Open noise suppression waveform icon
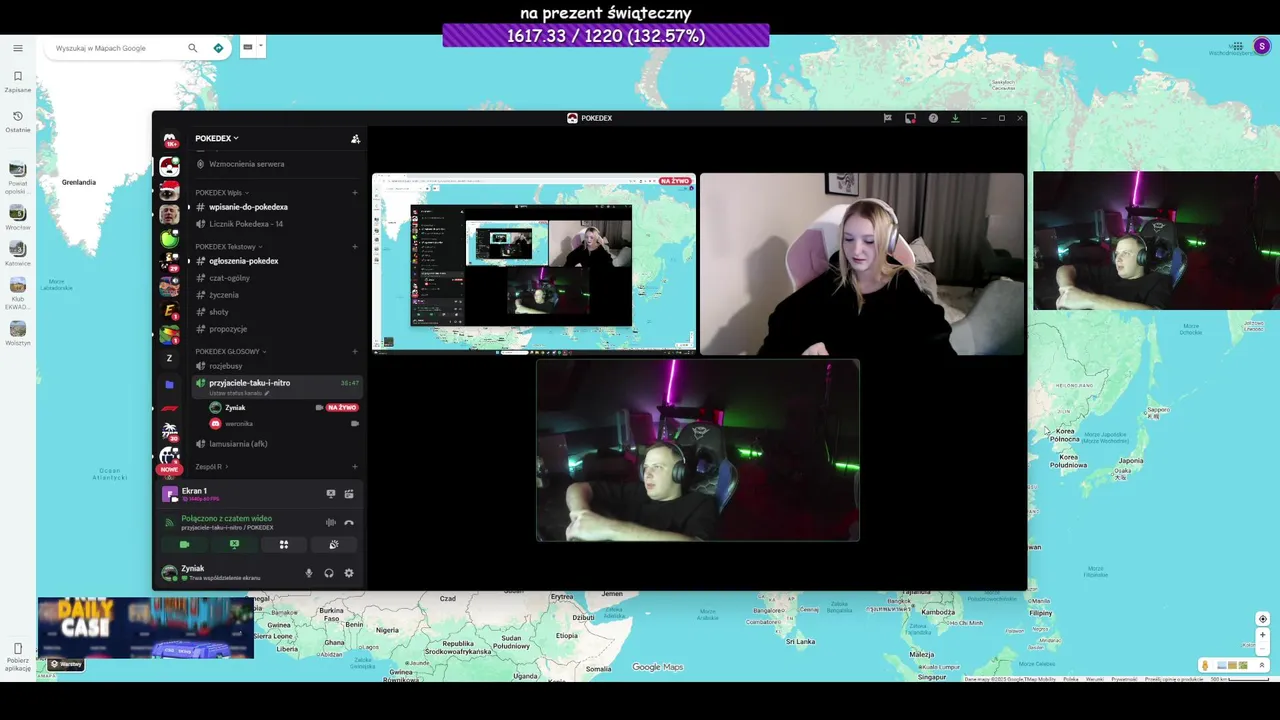 tap(331, 522)
